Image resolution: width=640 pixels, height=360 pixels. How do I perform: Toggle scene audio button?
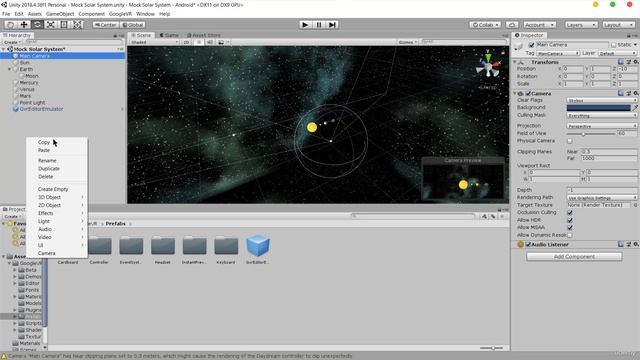pyautogui.click(x=209, y=42)
